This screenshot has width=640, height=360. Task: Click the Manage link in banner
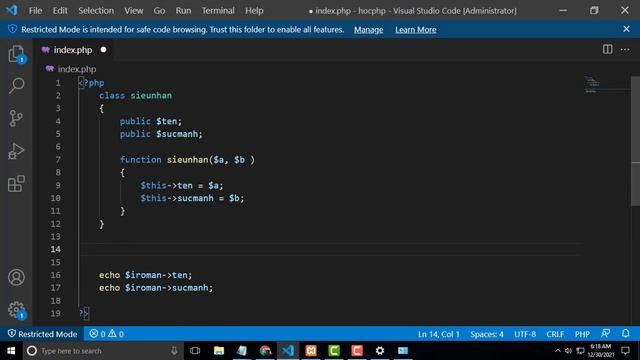click(x=369, y=30)
